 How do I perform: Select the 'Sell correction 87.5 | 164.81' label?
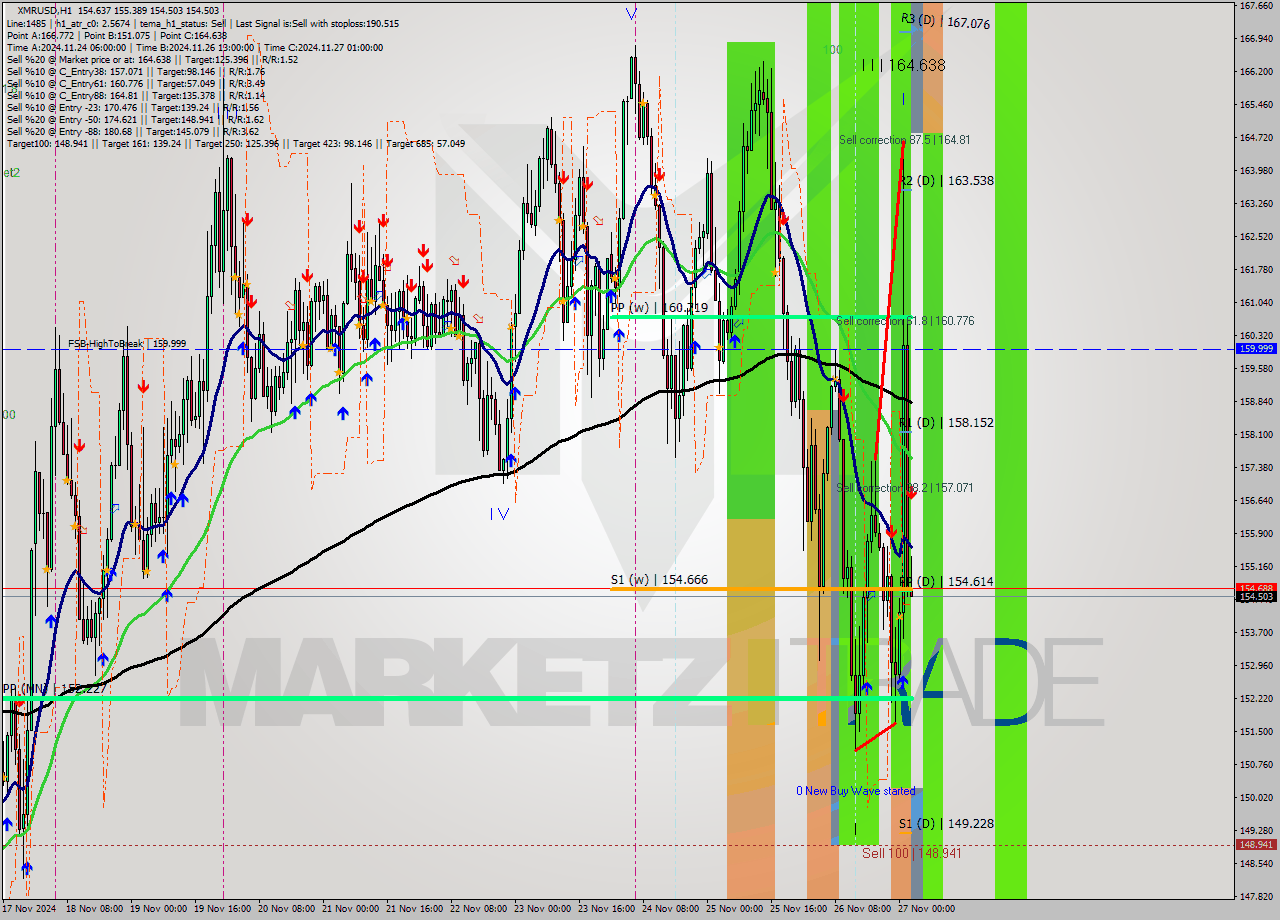[904, 140]
